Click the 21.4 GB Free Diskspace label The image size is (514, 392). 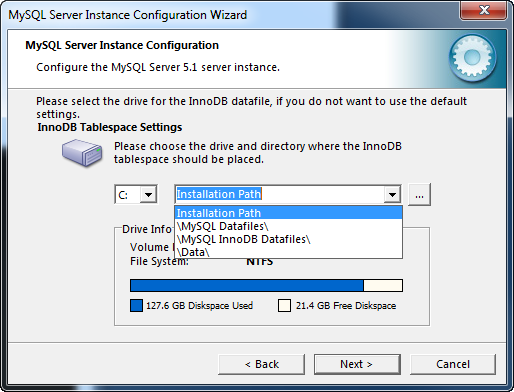(x=346, y=306)
